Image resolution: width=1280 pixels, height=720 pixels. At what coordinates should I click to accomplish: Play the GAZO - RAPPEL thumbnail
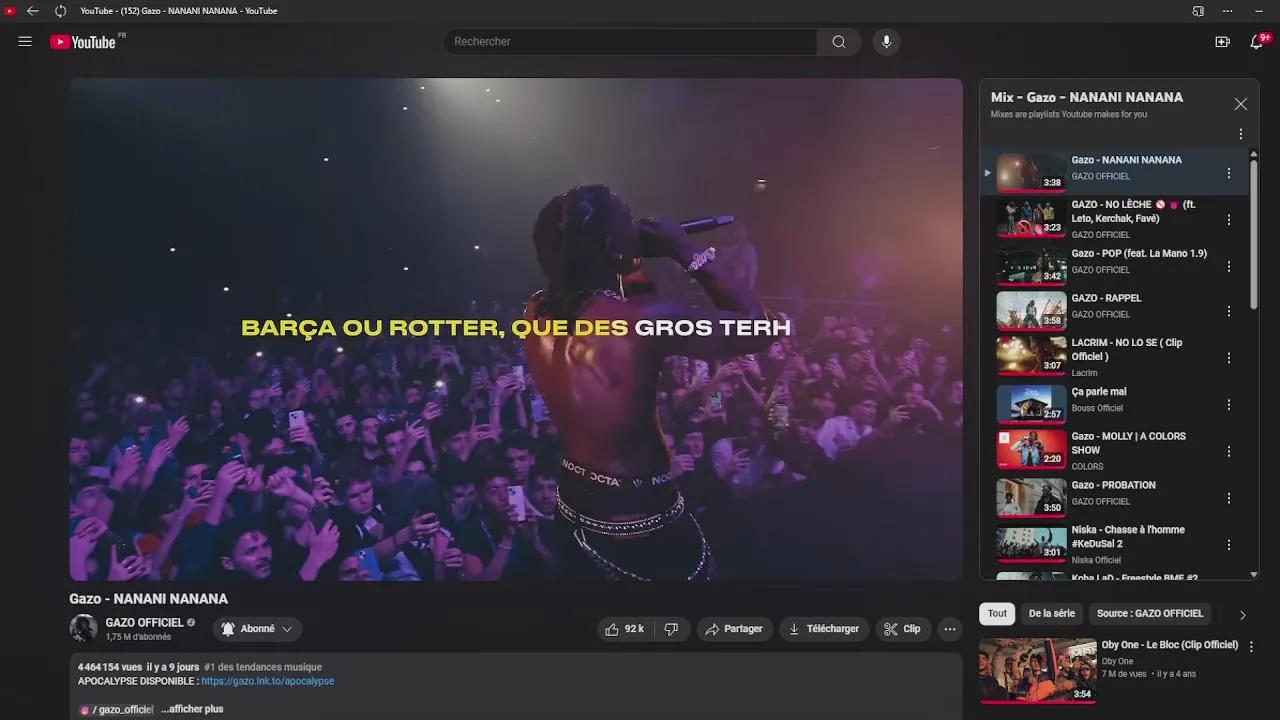(1031, 310)
